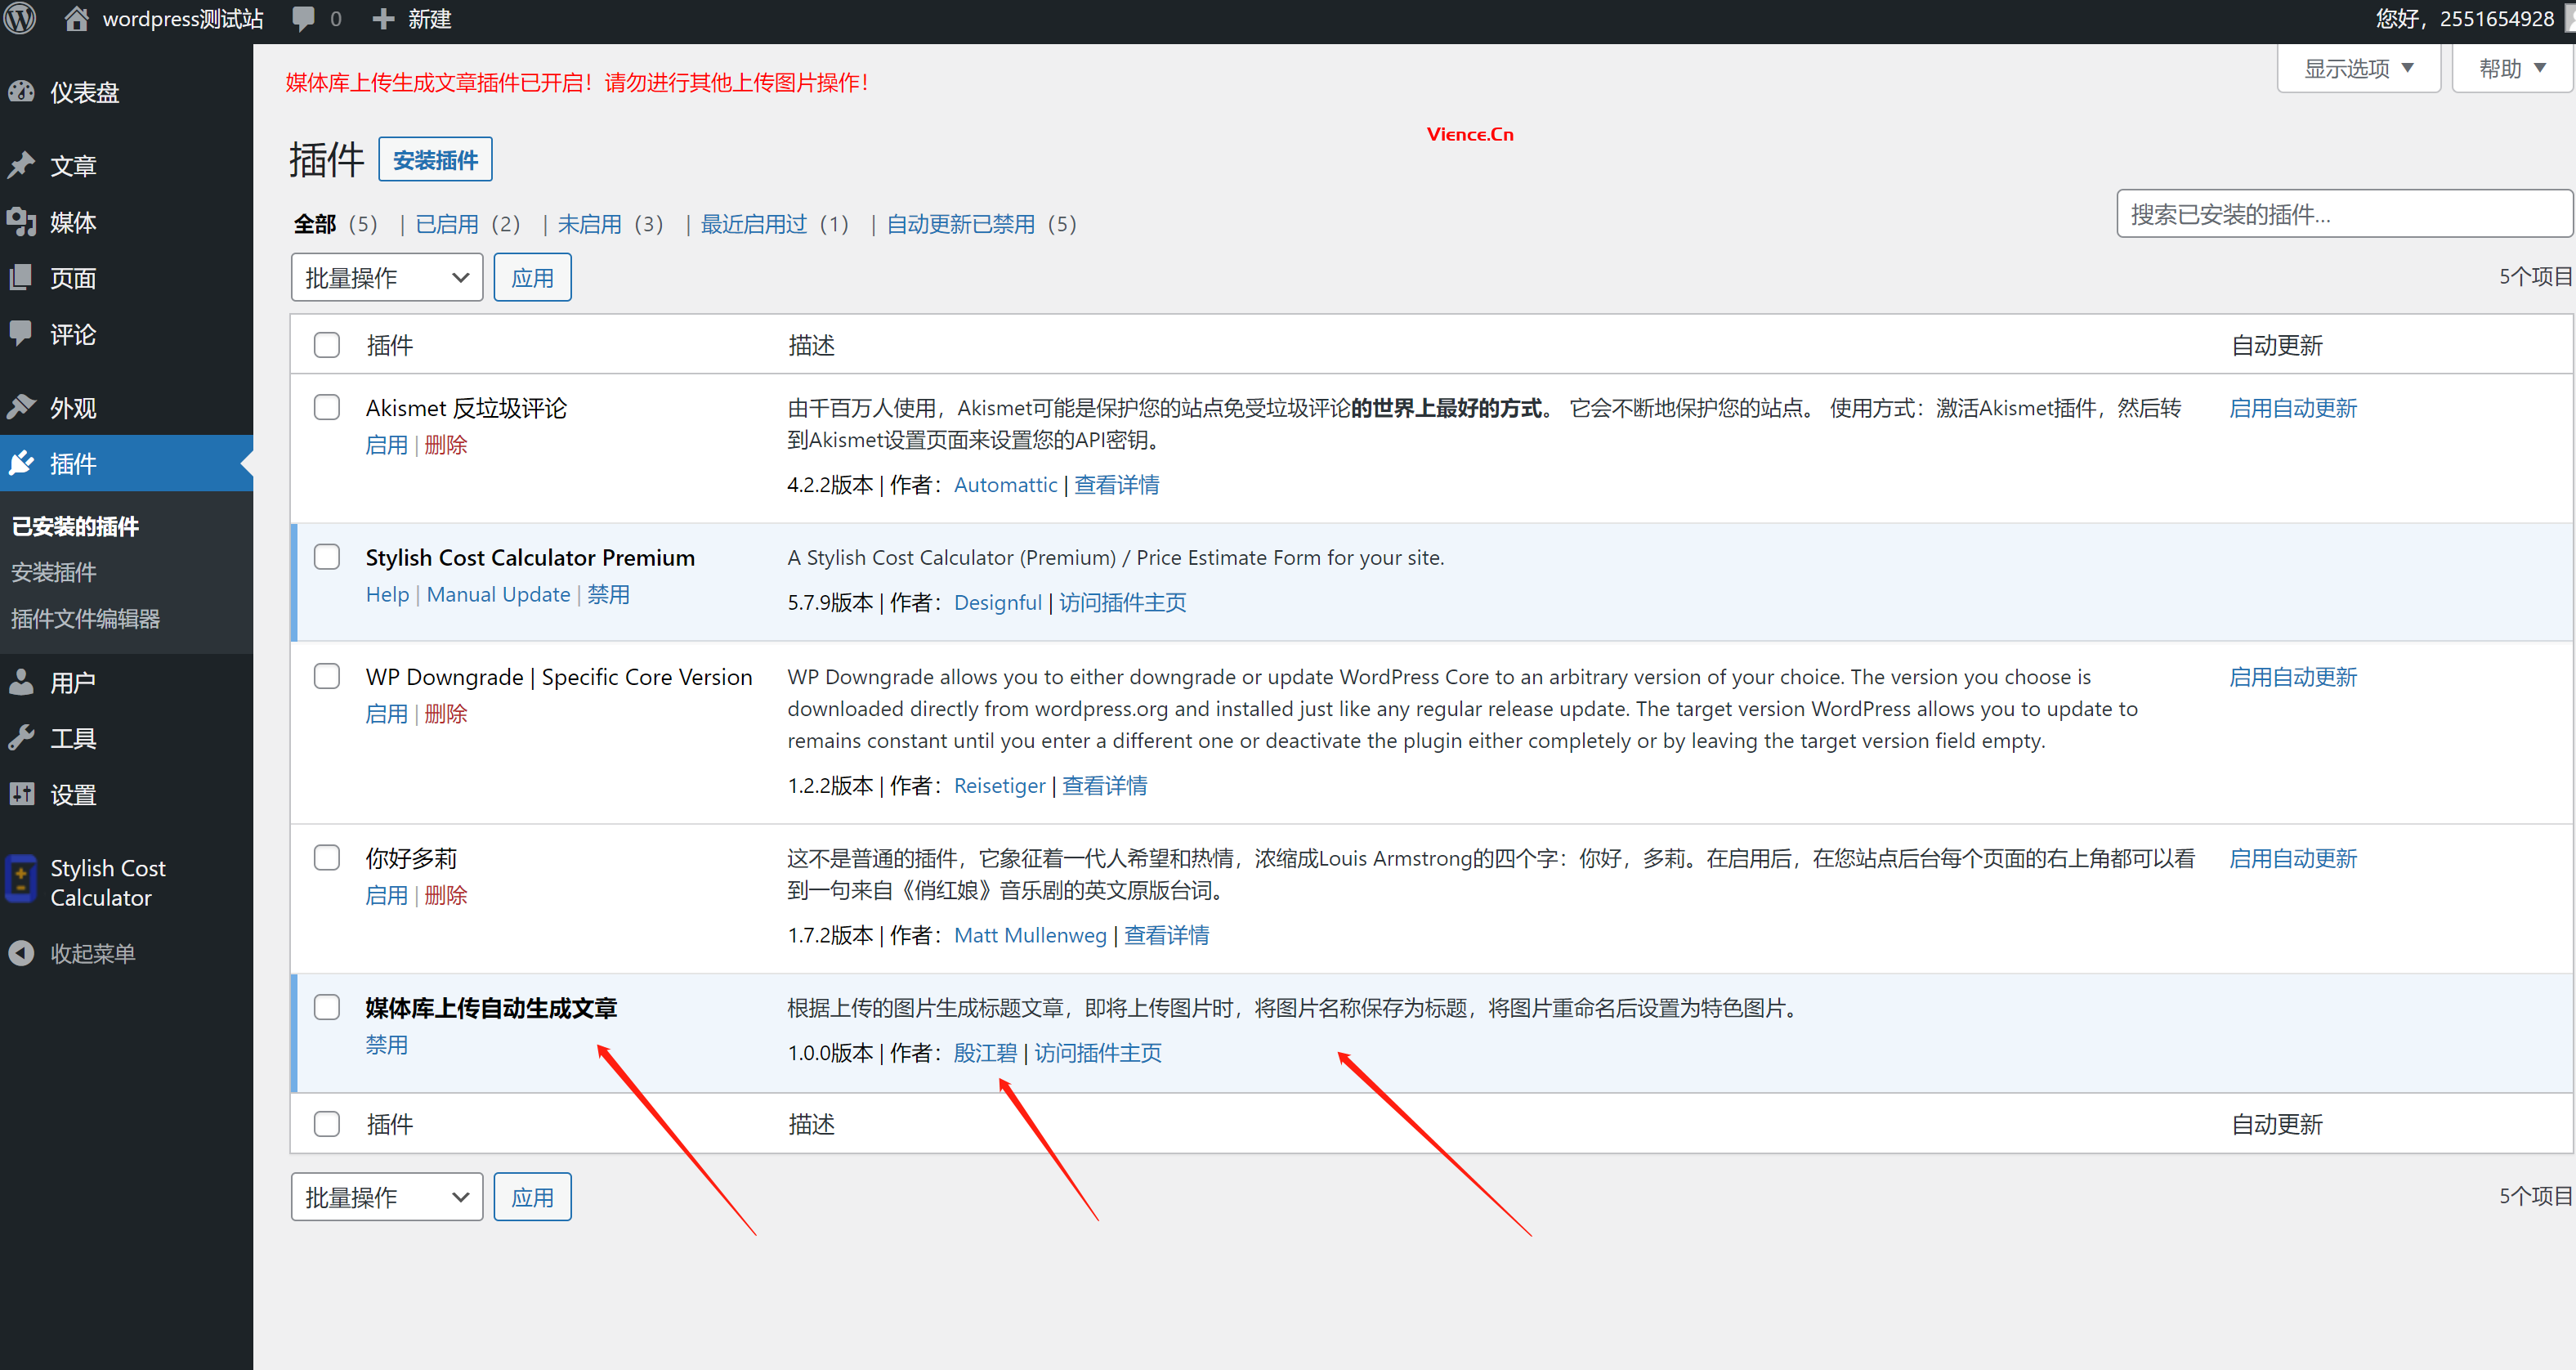Click 启用自动更新 link for Akismet
The image size is (2576, 1370).
[x=2292, y=408]
